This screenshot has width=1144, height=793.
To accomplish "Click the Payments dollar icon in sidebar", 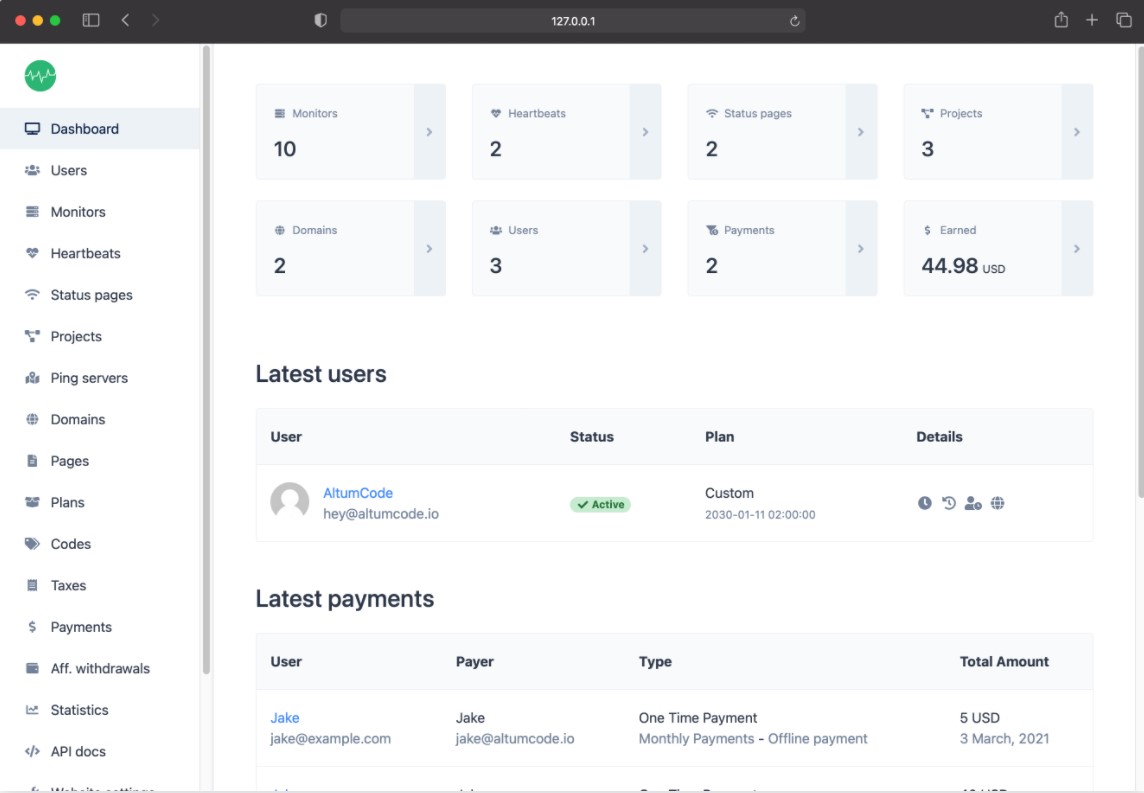I will tap(32, 627).
